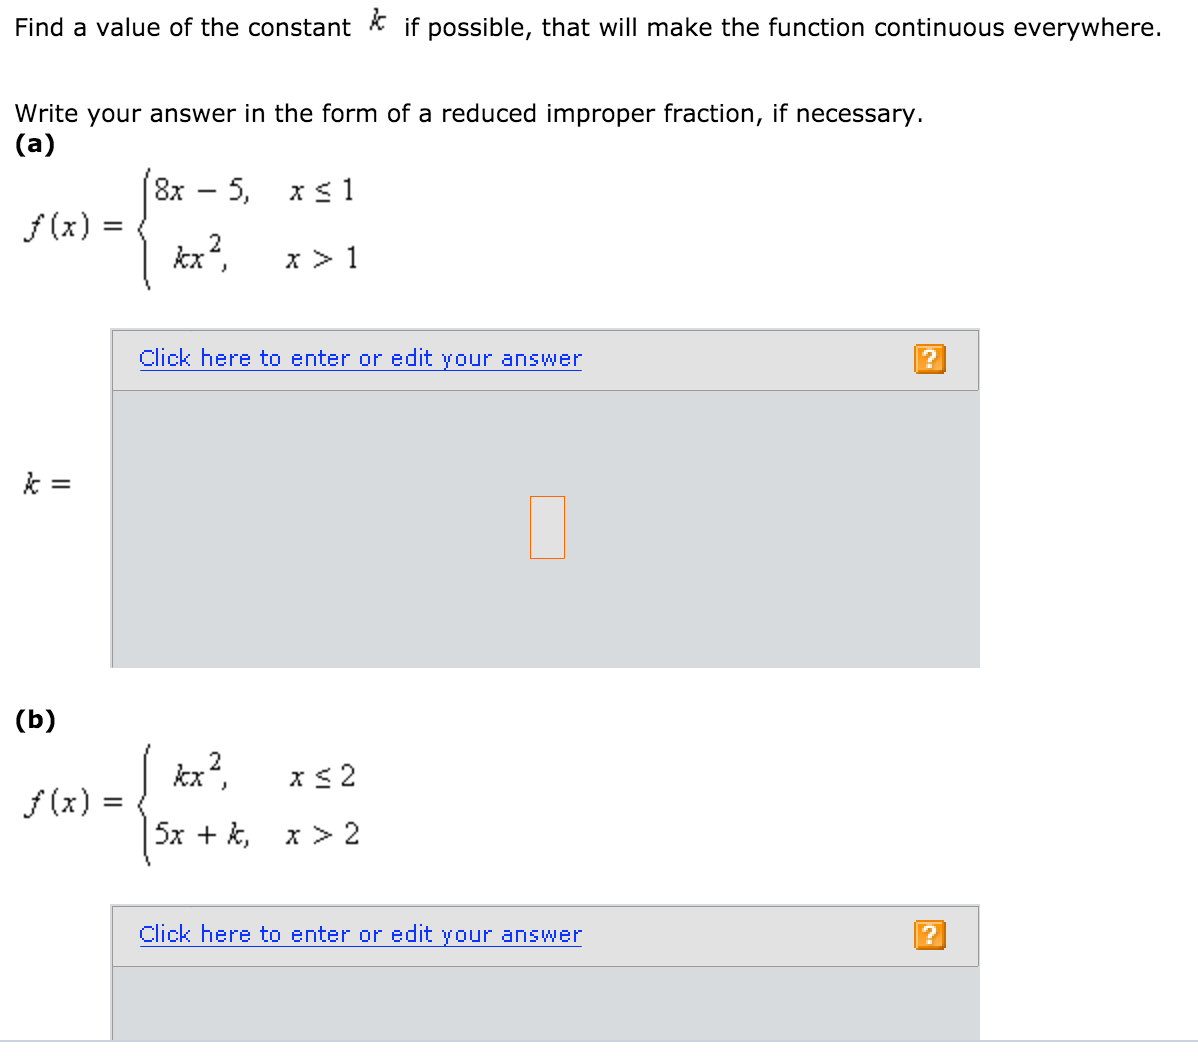Select the (b) section heading

[33, 720]
